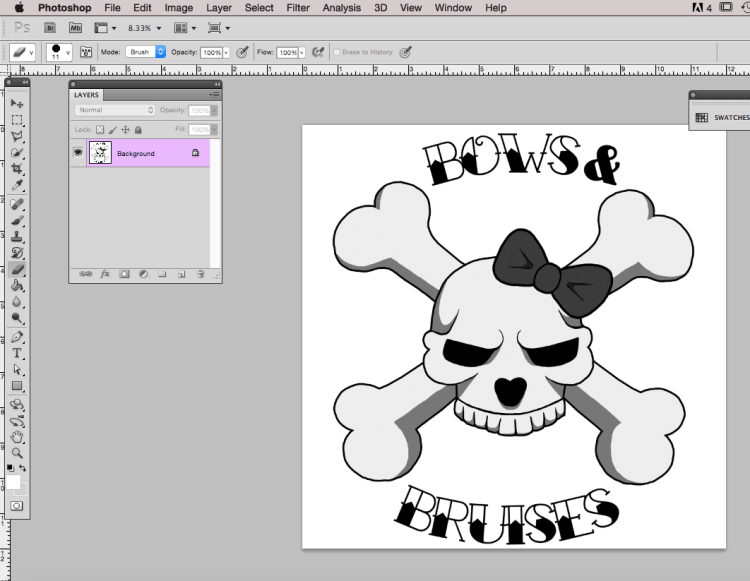
Task: Select the Healing Brush tool
Action: (x=17, y=205)
